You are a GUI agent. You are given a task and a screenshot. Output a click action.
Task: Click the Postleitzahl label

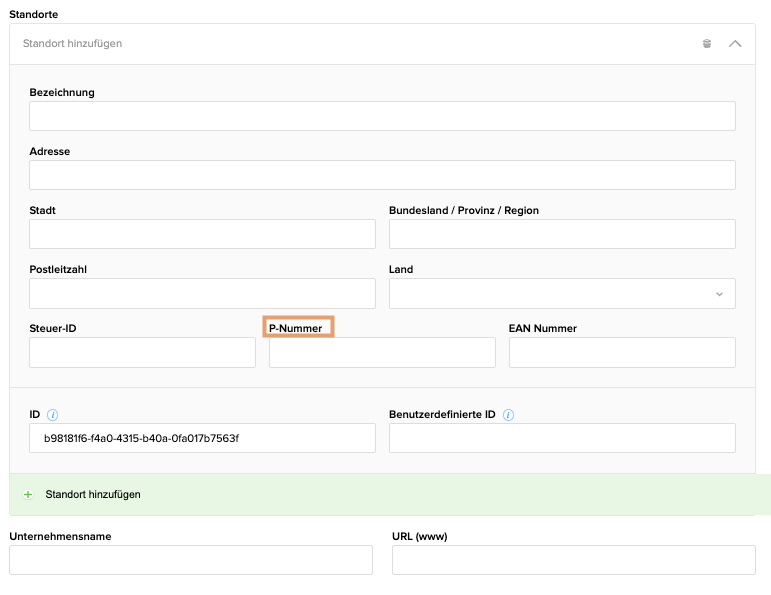(58, 269)
